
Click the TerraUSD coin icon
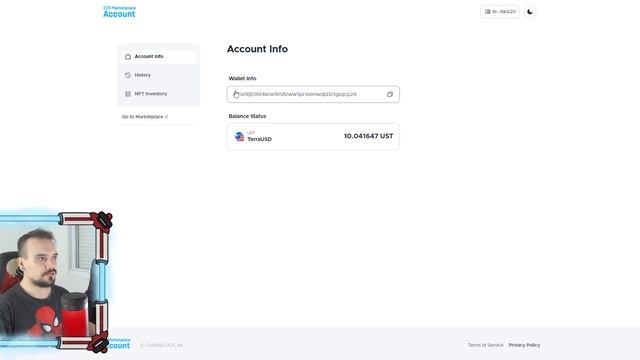tap(240, 136)
